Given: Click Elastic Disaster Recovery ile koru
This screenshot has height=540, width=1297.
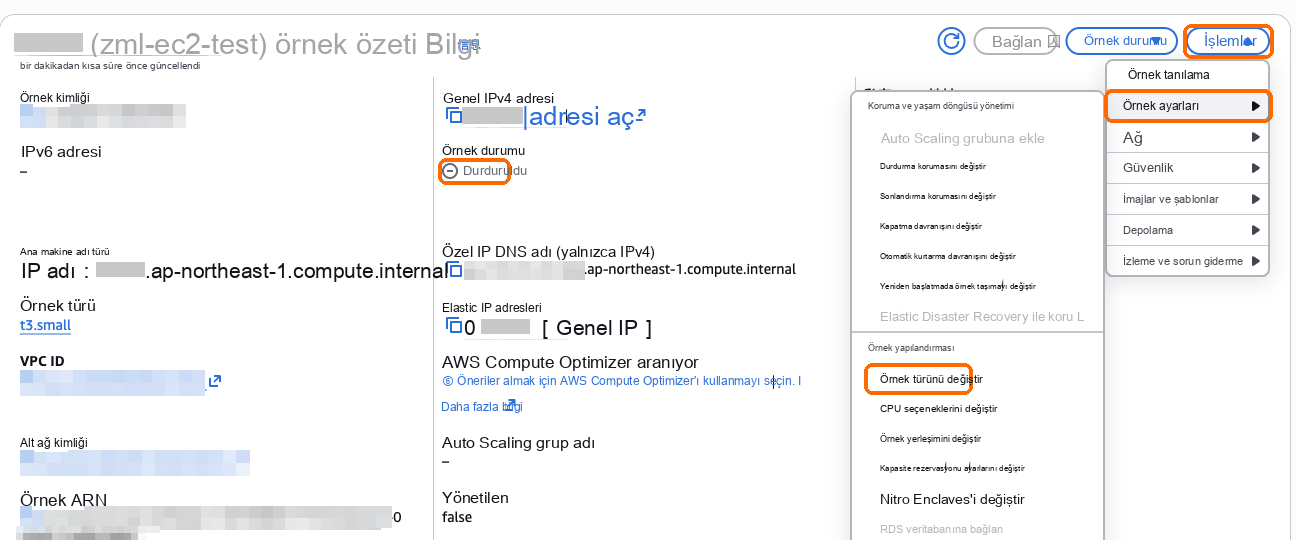Looking at the screenshot, I should (982, 316).
